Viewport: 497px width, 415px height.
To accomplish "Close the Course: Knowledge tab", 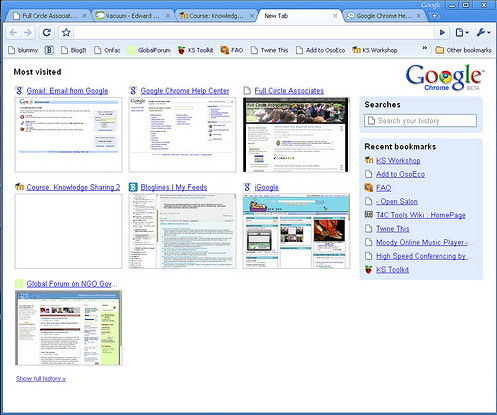I will (x=252, y=16).
